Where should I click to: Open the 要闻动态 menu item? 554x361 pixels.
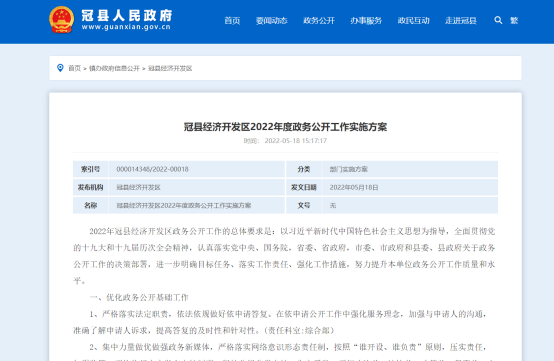pyautogui.click(x=271, y=20)
